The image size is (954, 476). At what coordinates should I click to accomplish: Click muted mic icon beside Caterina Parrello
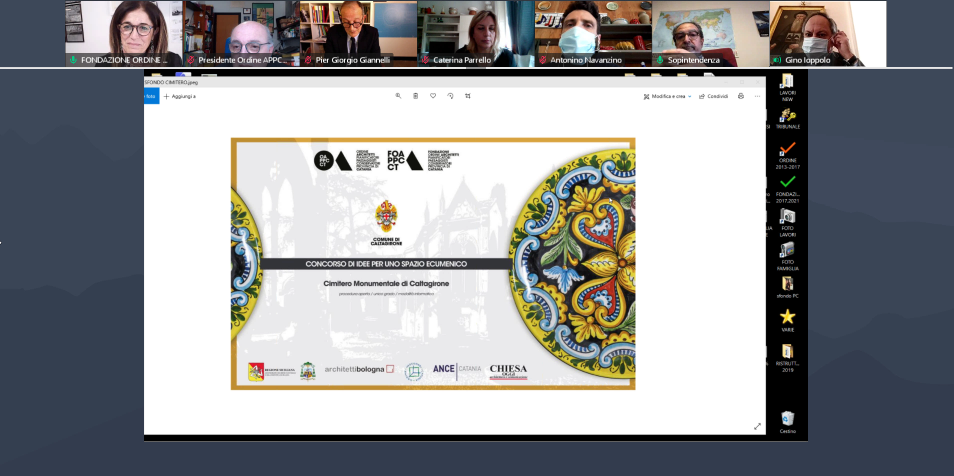pyautogui.click(x=426, y=60)
